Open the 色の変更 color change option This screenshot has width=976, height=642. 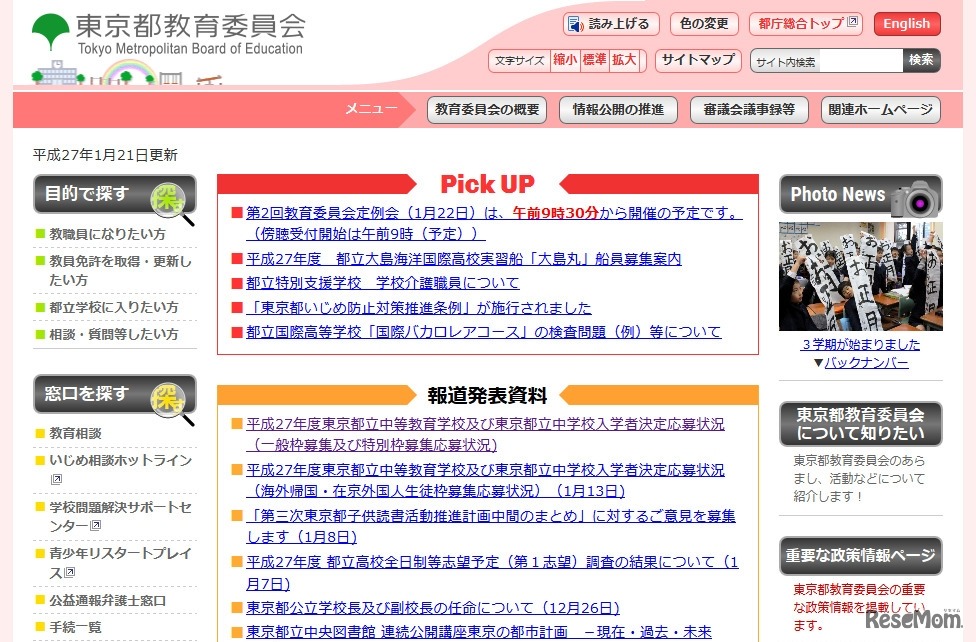(x=704, y=24)
